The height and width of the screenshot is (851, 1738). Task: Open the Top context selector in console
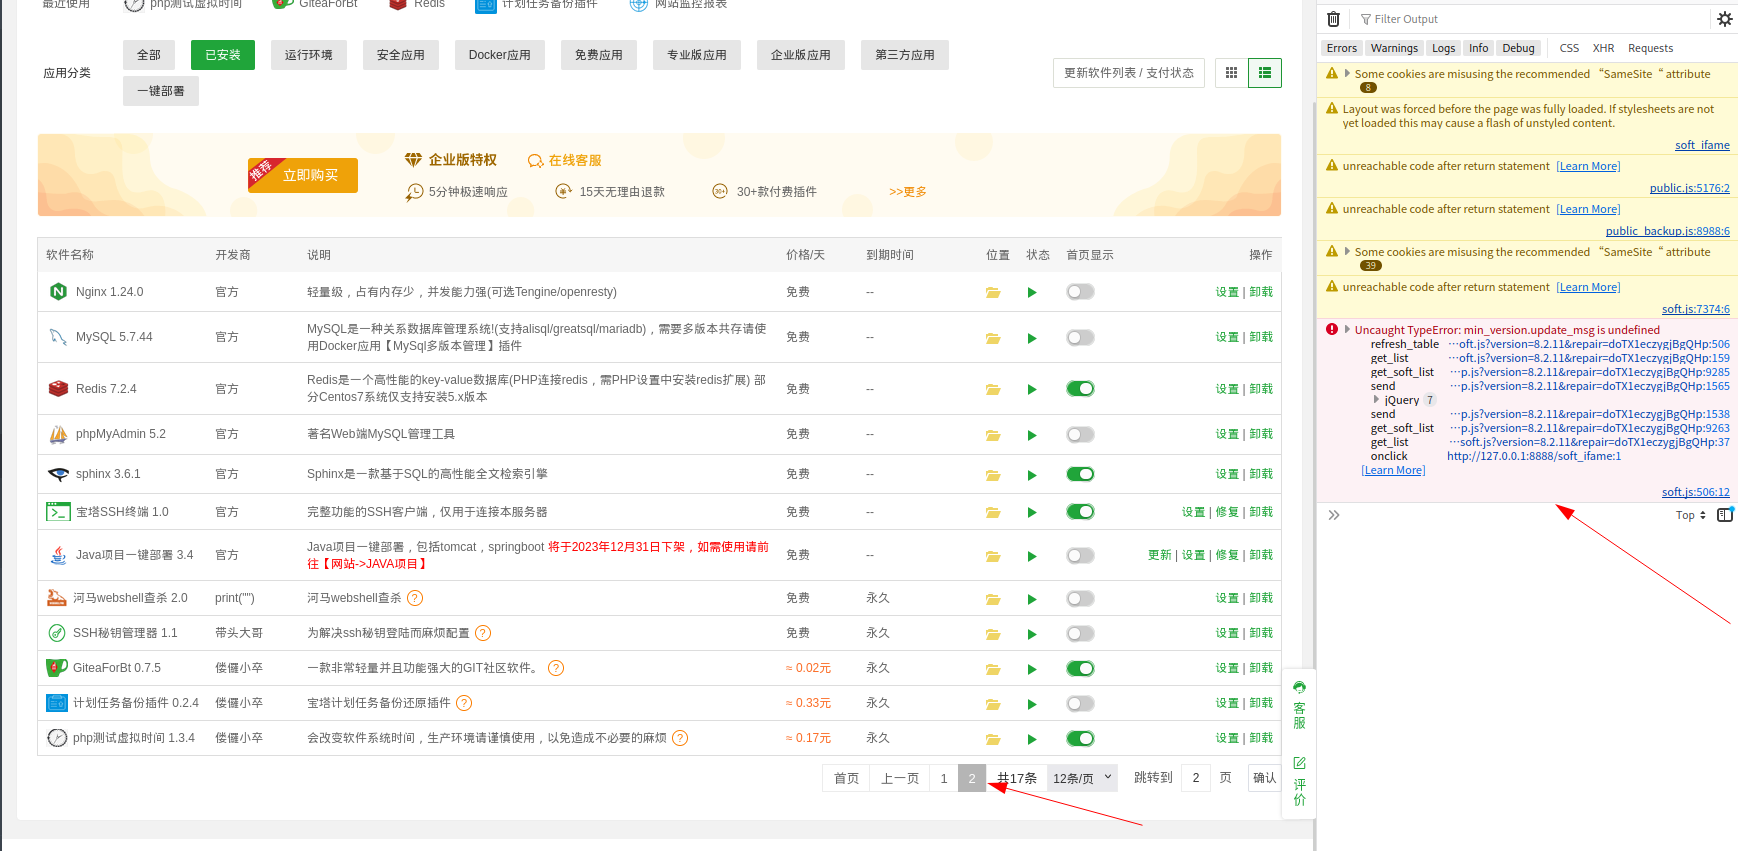coord(1691,515)
